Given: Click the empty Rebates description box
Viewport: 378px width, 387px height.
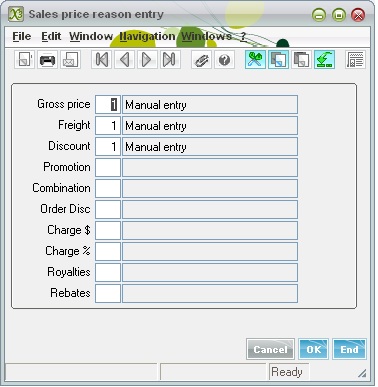Looking at the screenshot, I should (x=210, y=294).
